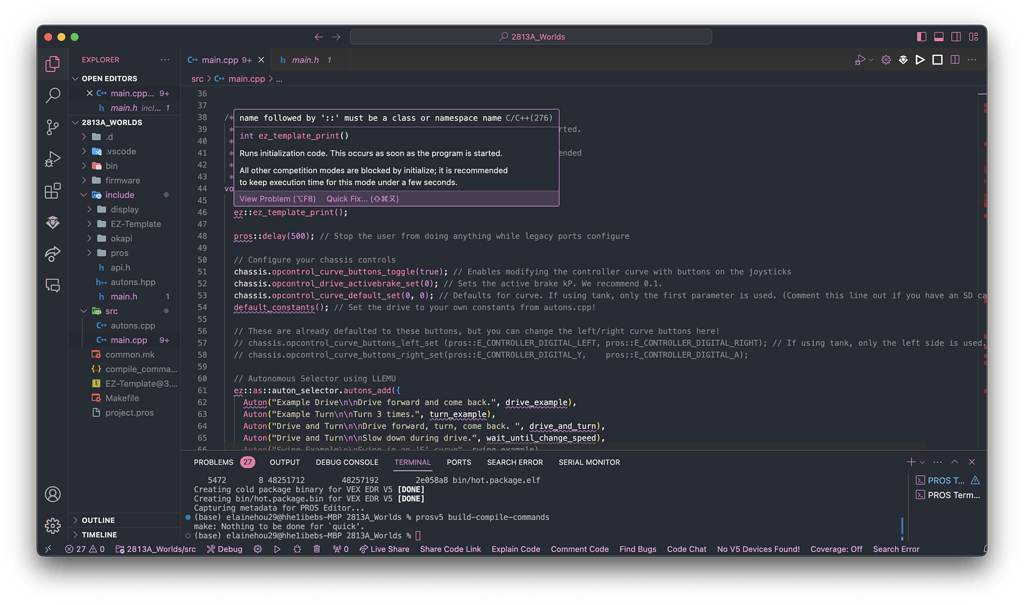Open the Search view in the activity bar

[x=52, y=97]
